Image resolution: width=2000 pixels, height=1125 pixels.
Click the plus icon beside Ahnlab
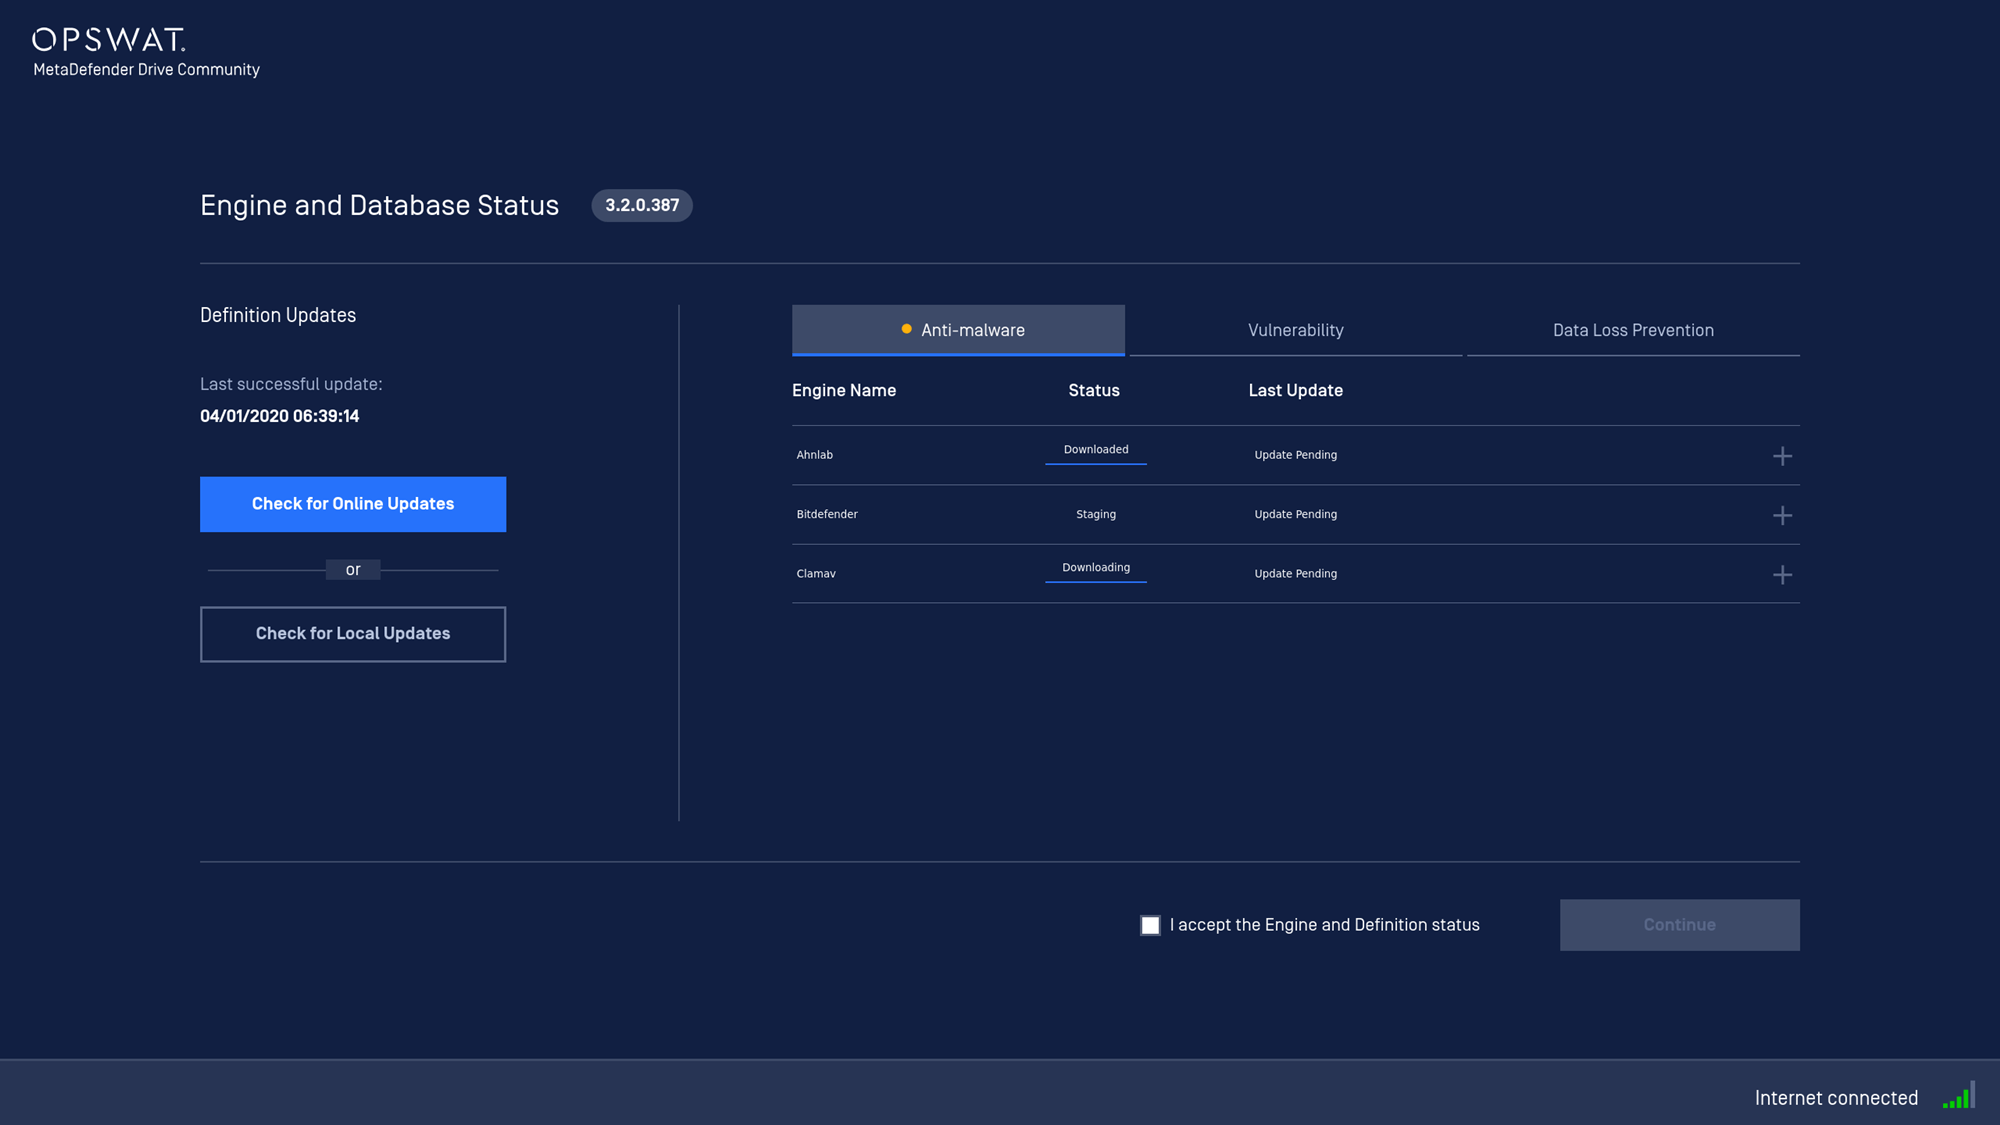[x=1783, y=456]
